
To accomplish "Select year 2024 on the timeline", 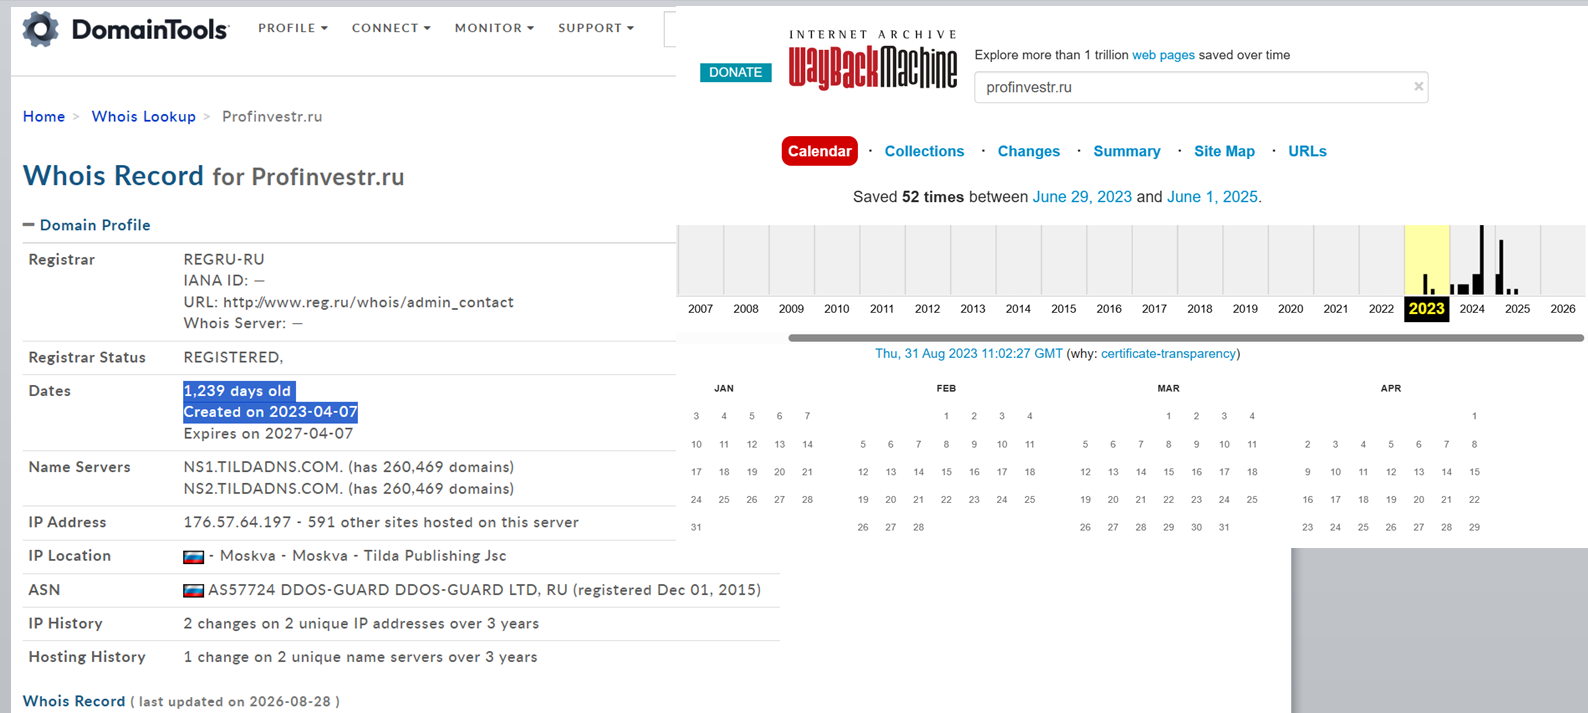I will tap(1472, 309).
